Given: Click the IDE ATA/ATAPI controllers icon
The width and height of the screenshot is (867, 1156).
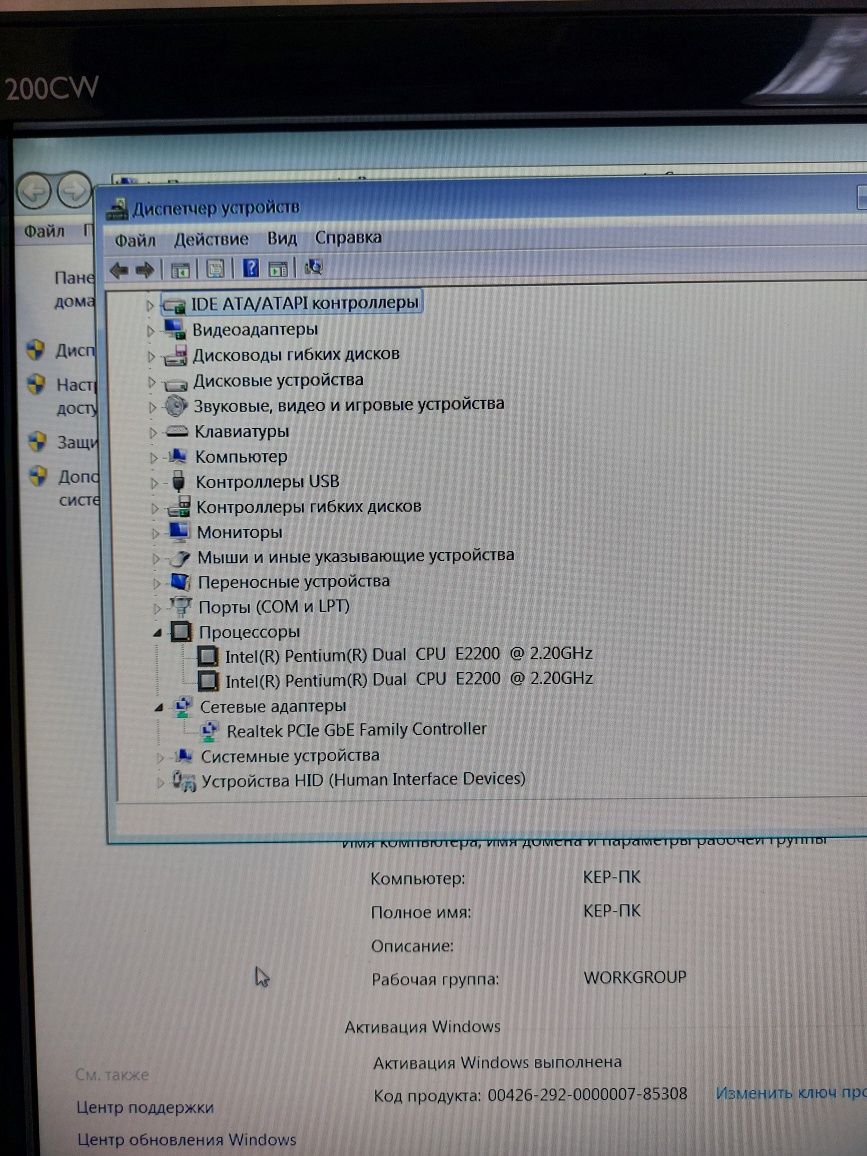Looking at the screenshot, I should tap(173, 304).
